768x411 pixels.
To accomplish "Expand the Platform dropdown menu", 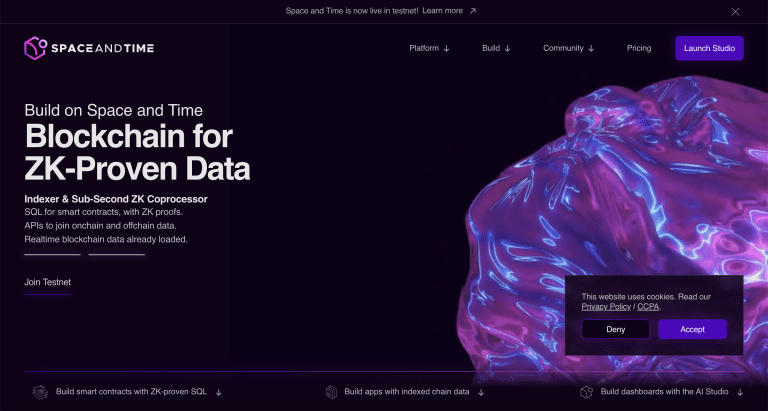I will point(429,48).
